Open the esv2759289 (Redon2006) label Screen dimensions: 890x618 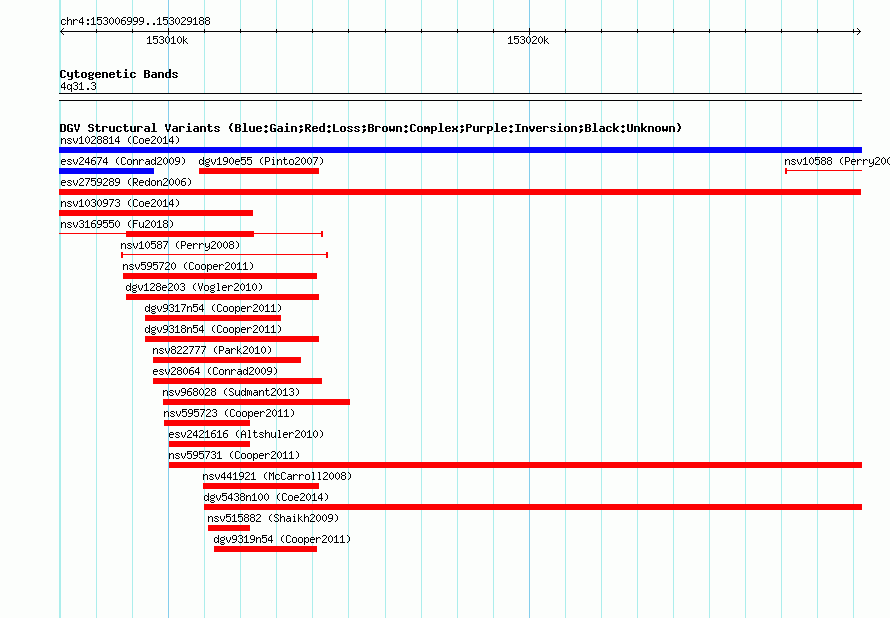point(126,182)
